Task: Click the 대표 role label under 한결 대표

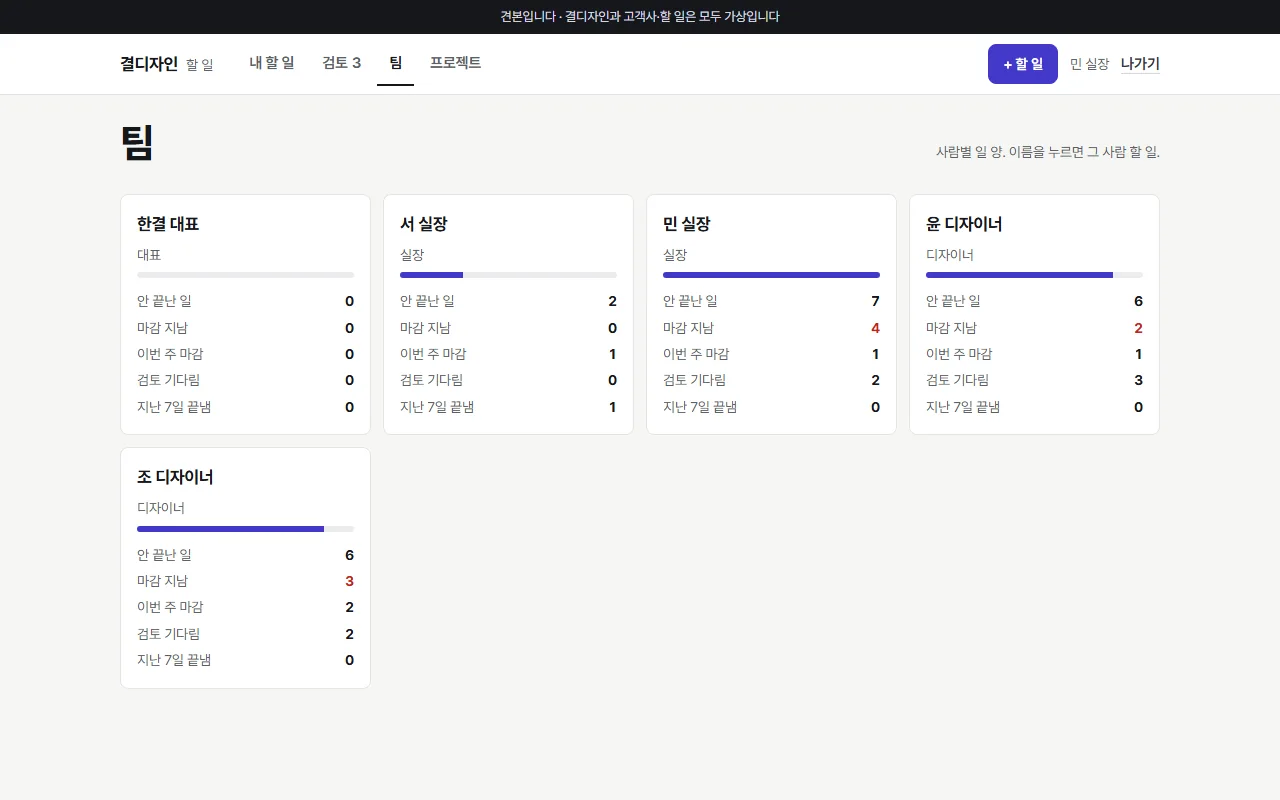Action: (x=149, y=255)
